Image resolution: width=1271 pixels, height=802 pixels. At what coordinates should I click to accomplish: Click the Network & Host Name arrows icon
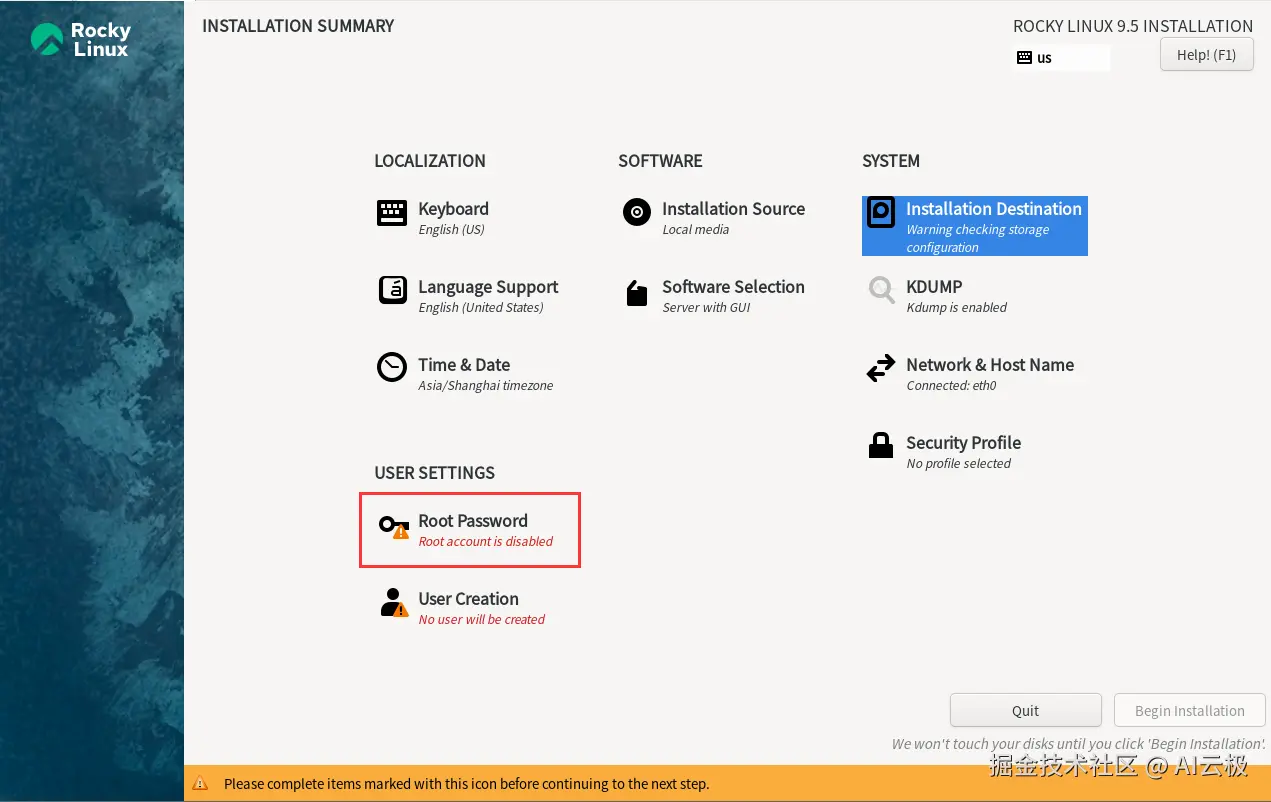[881, 369]
